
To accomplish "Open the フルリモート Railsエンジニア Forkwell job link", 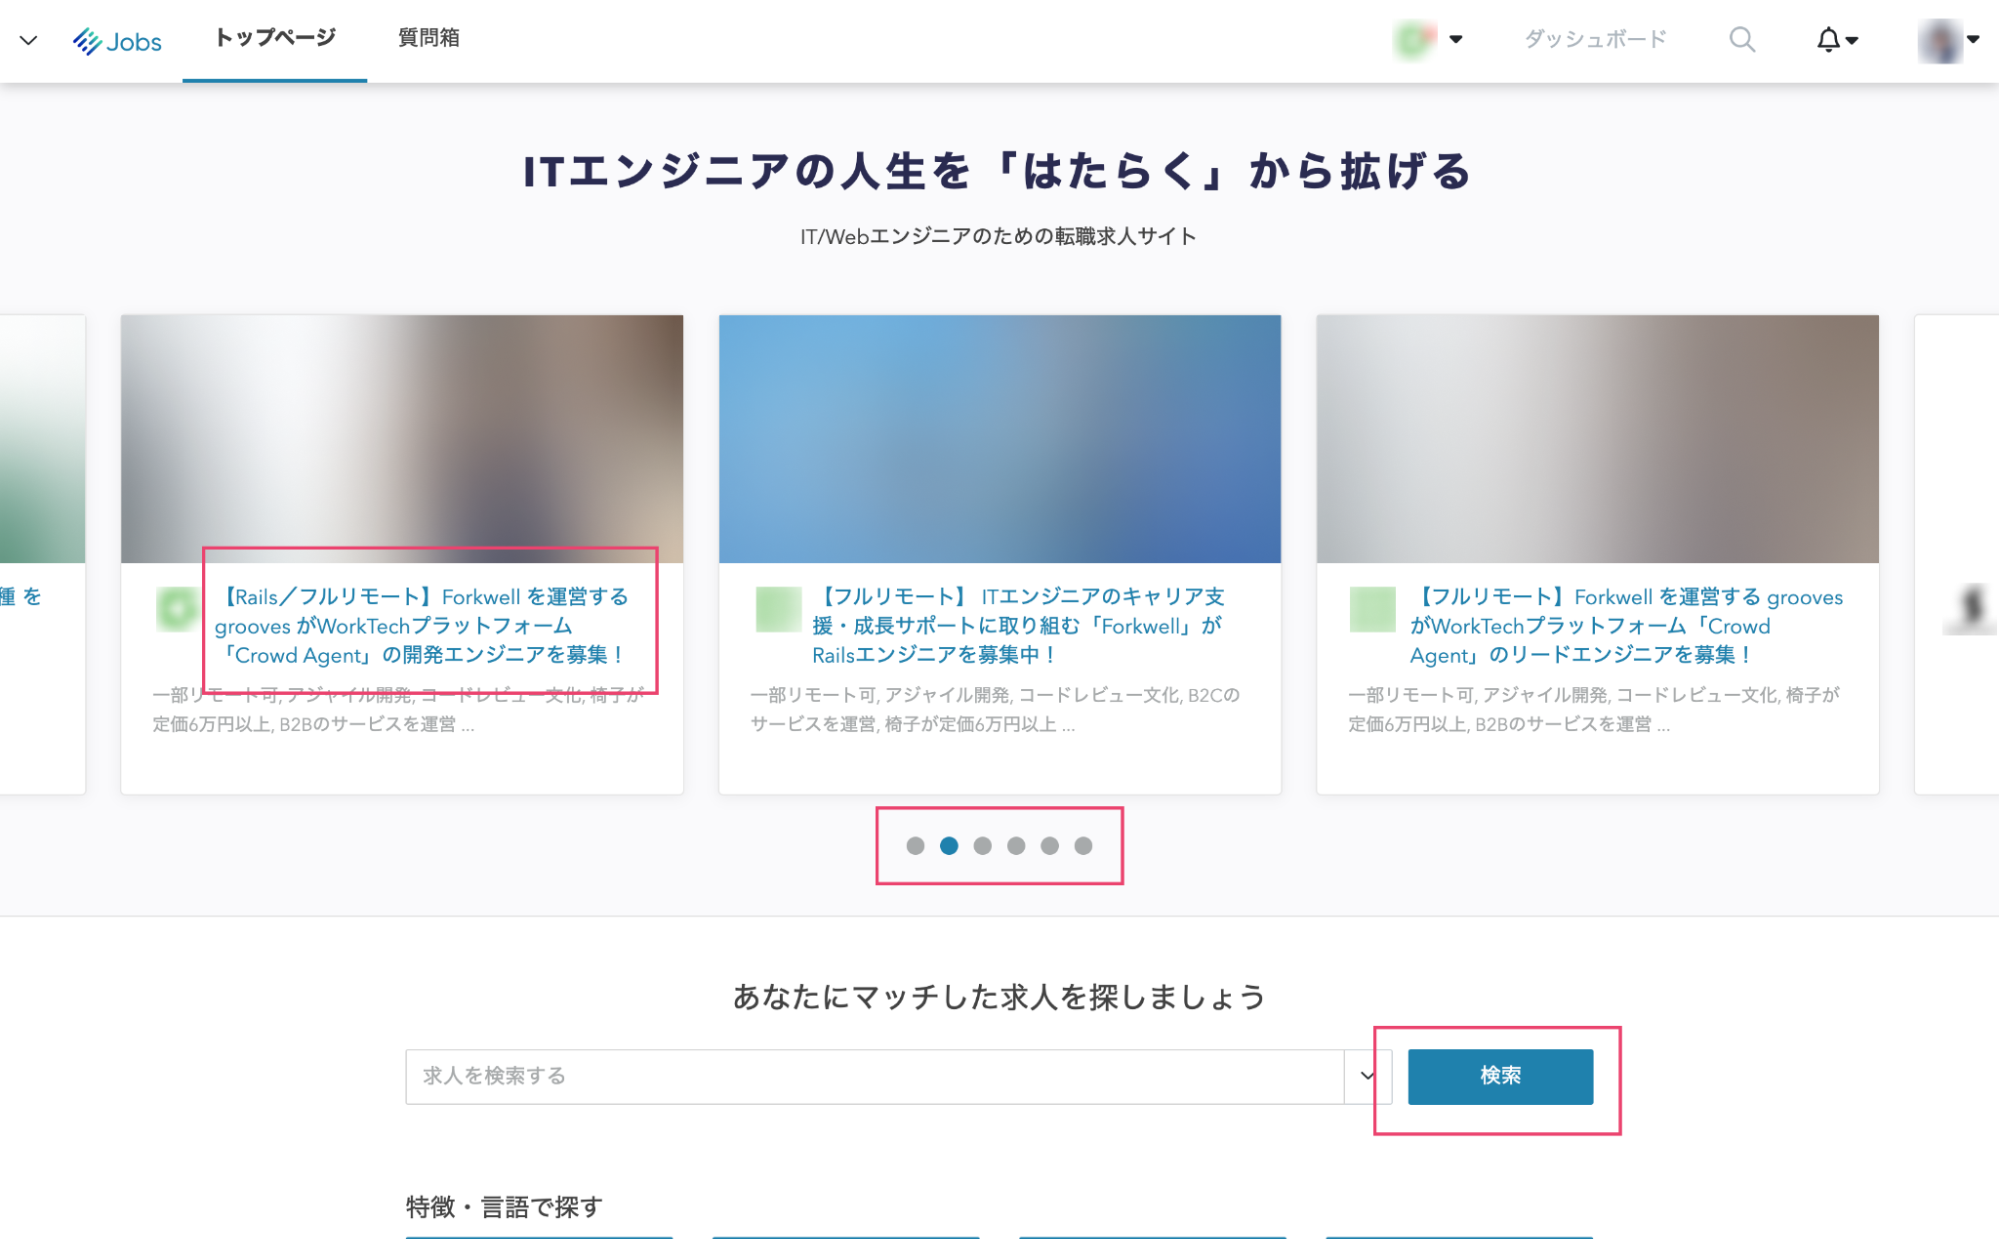I will [1018, 626].
